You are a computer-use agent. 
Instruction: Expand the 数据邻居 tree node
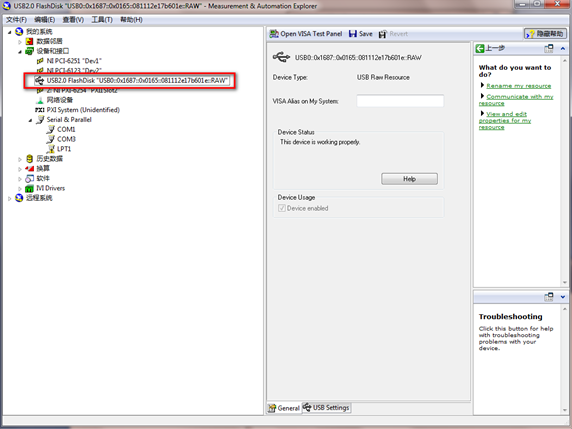coord(20,42)
